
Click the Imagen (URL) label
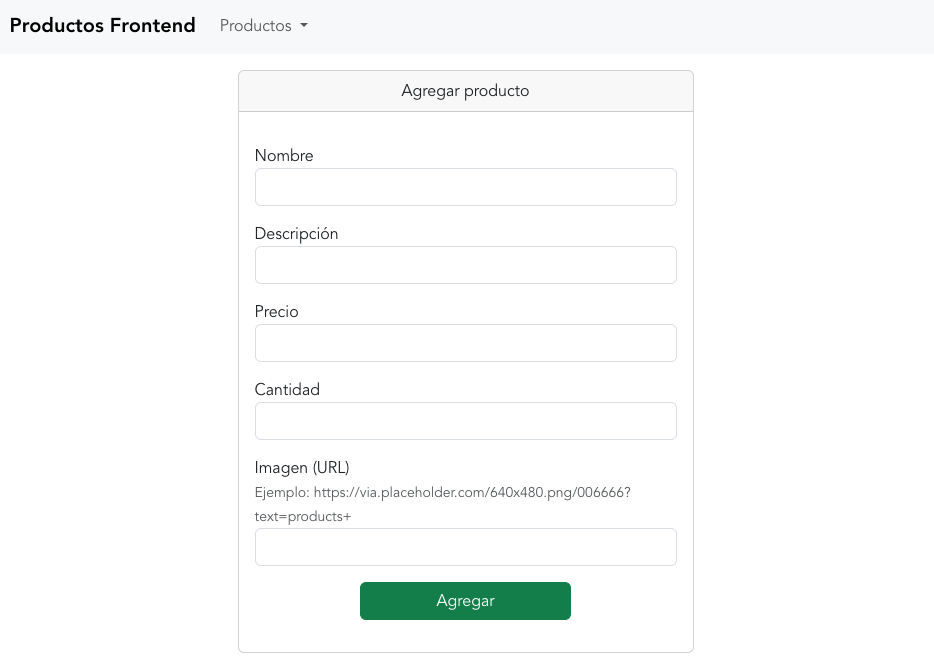302,467
